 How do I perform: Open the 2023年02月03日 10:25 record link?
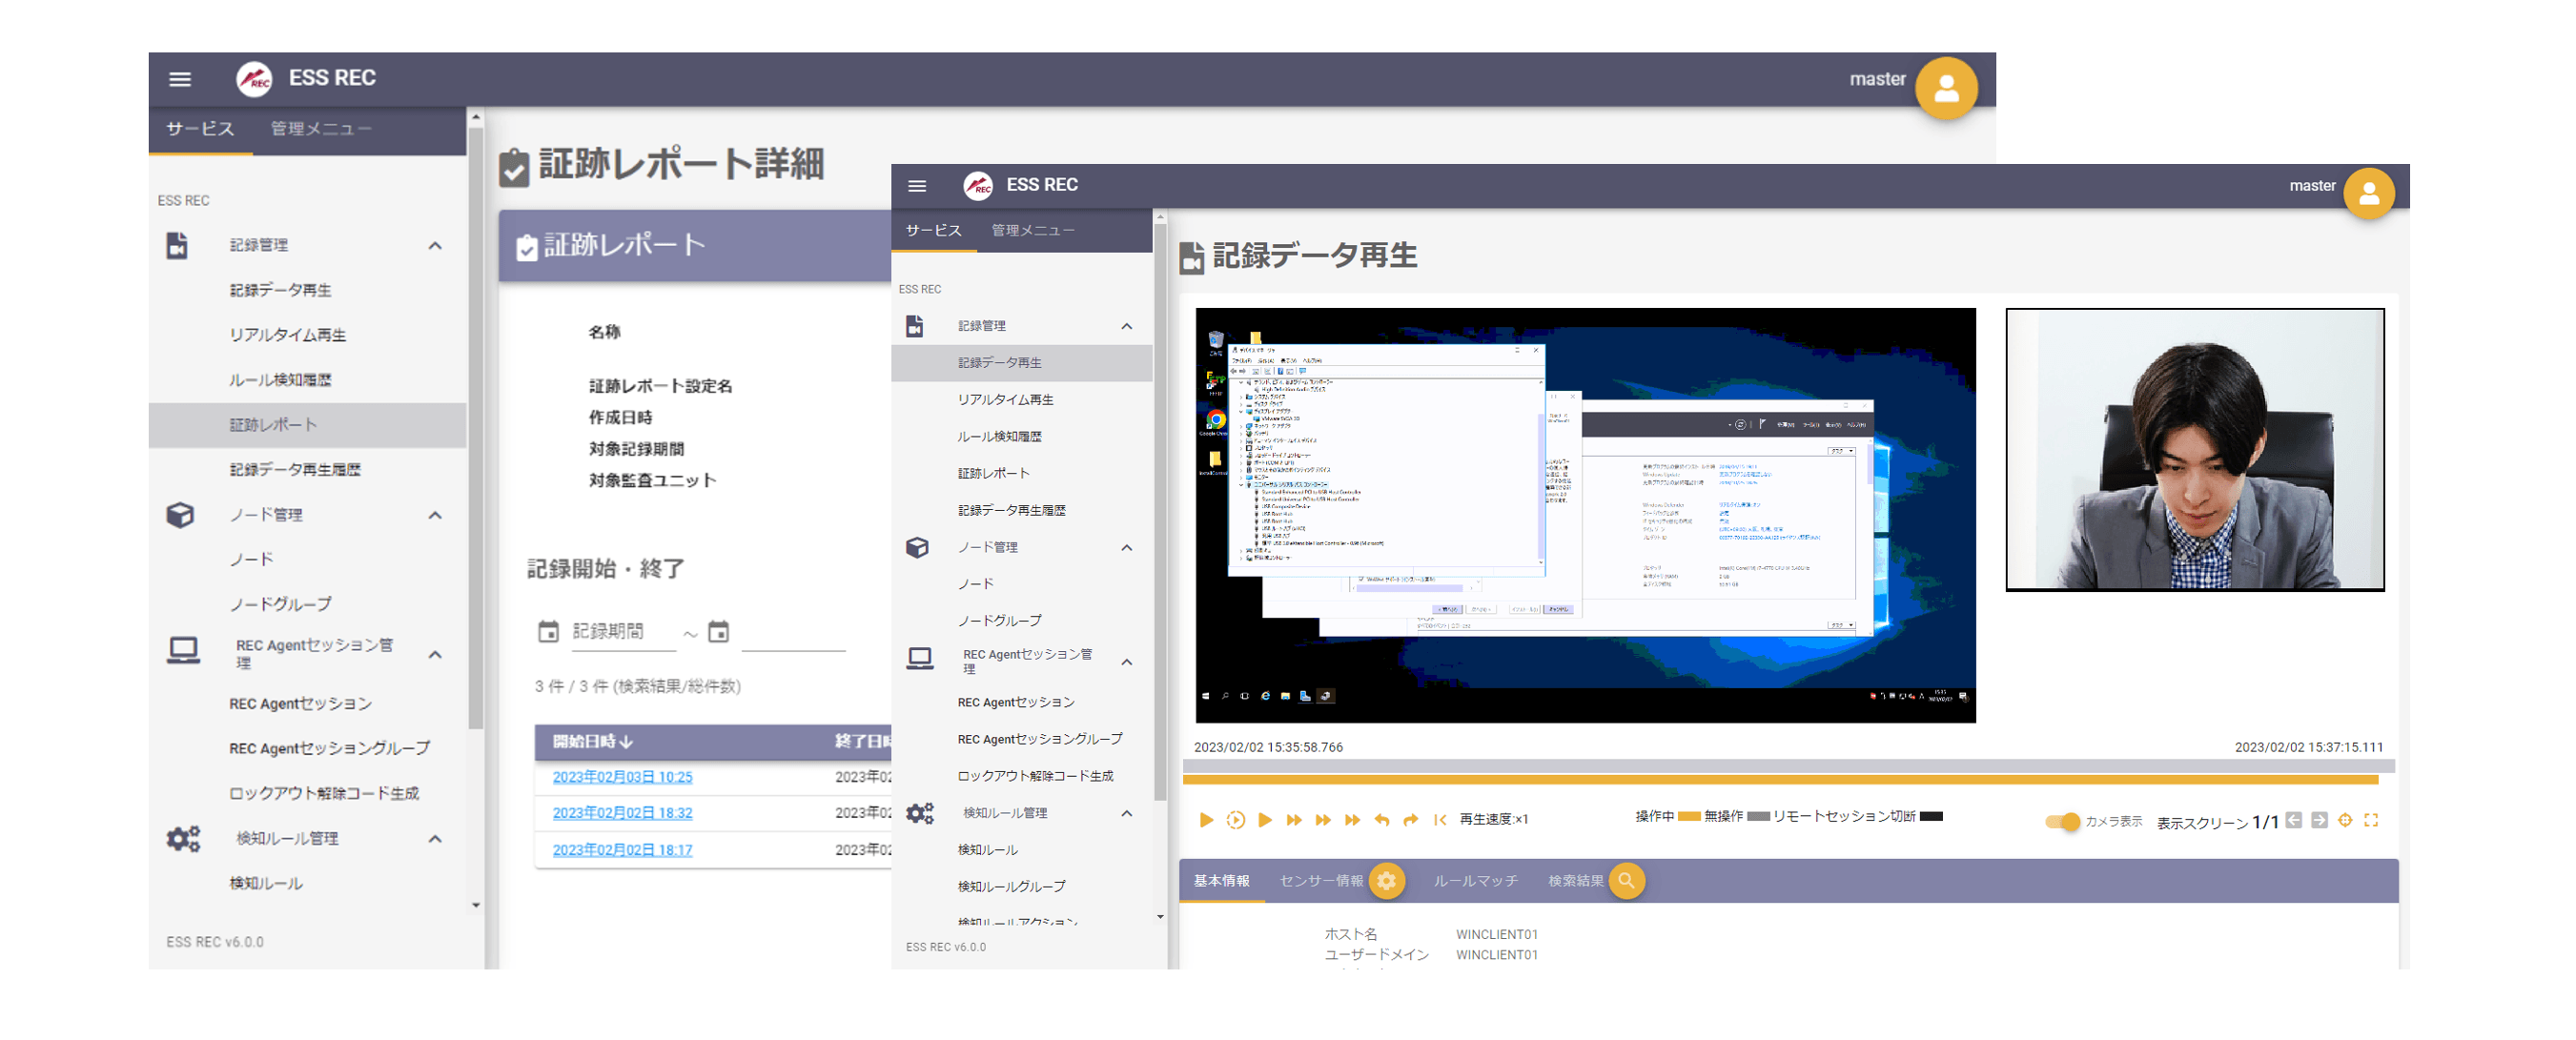coord(622,777)
